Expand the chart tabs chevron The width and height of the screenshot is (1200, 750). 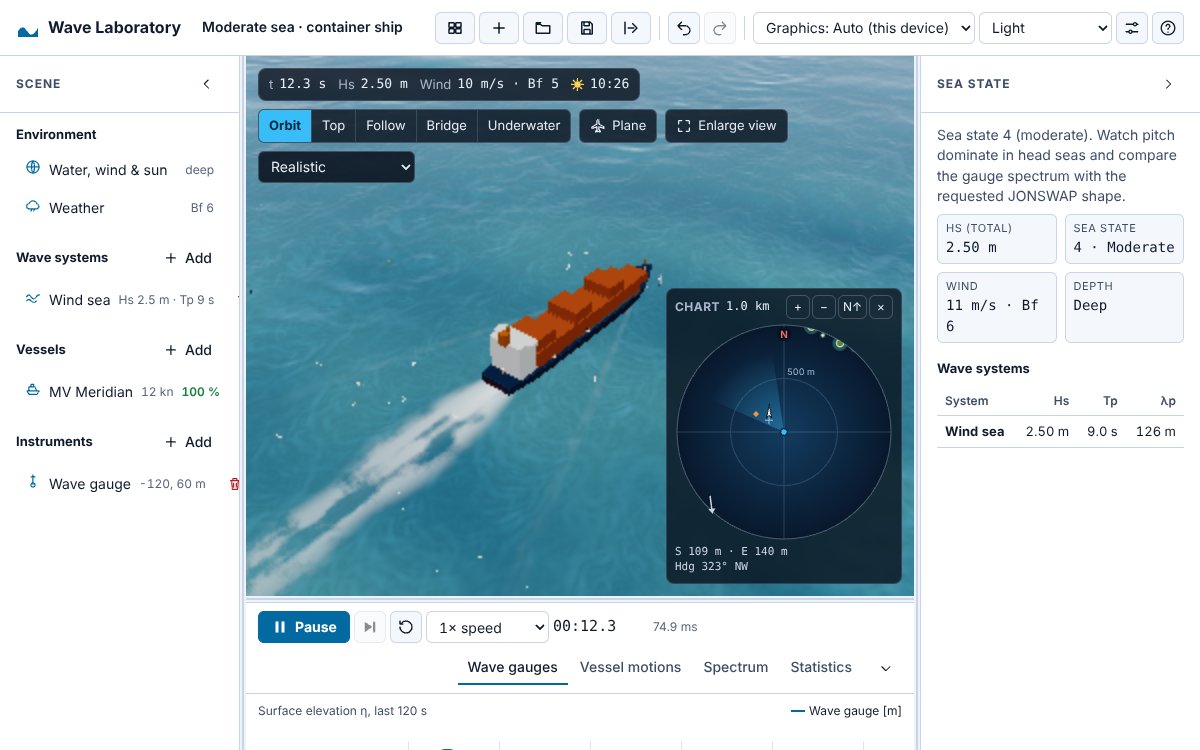(x=885, y=668)
